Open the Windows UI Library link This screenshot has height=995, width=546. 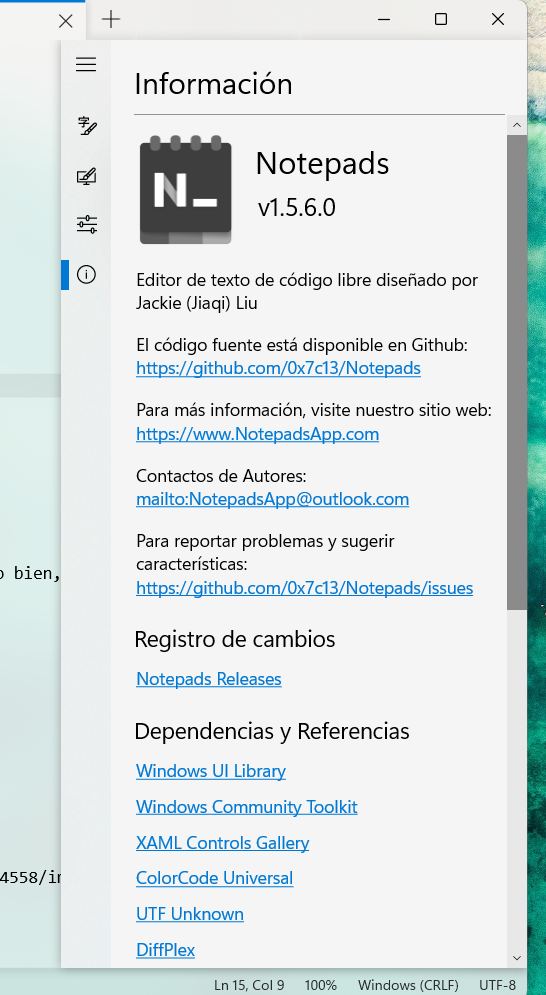point(211,771)
